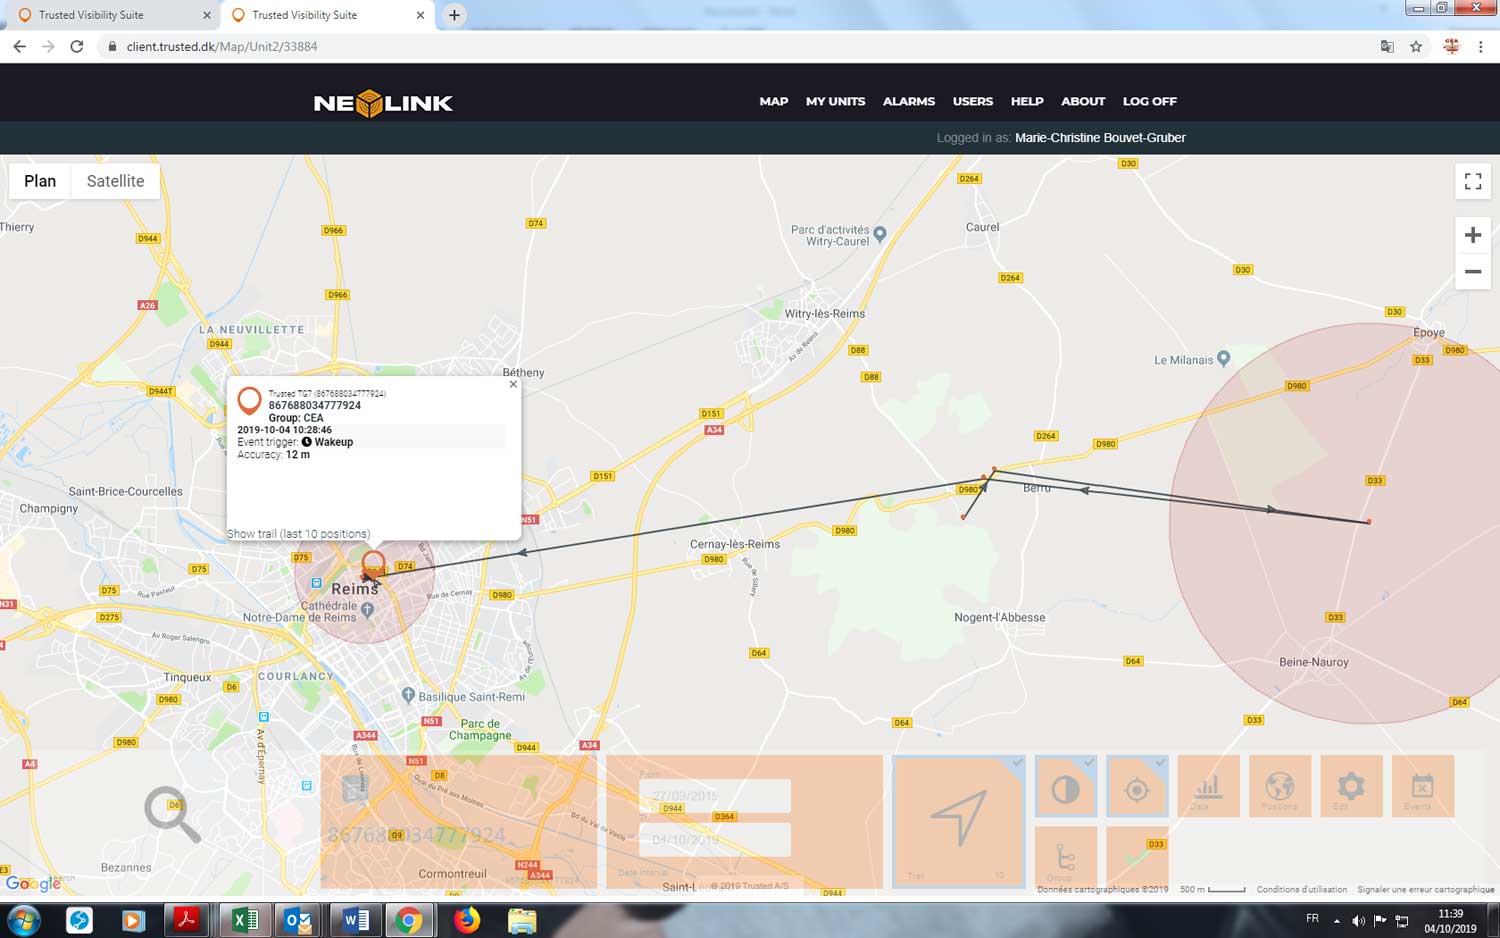Open the Data bar chart tile
The height and width of the screenshot is (938, 1500).
1208,786
